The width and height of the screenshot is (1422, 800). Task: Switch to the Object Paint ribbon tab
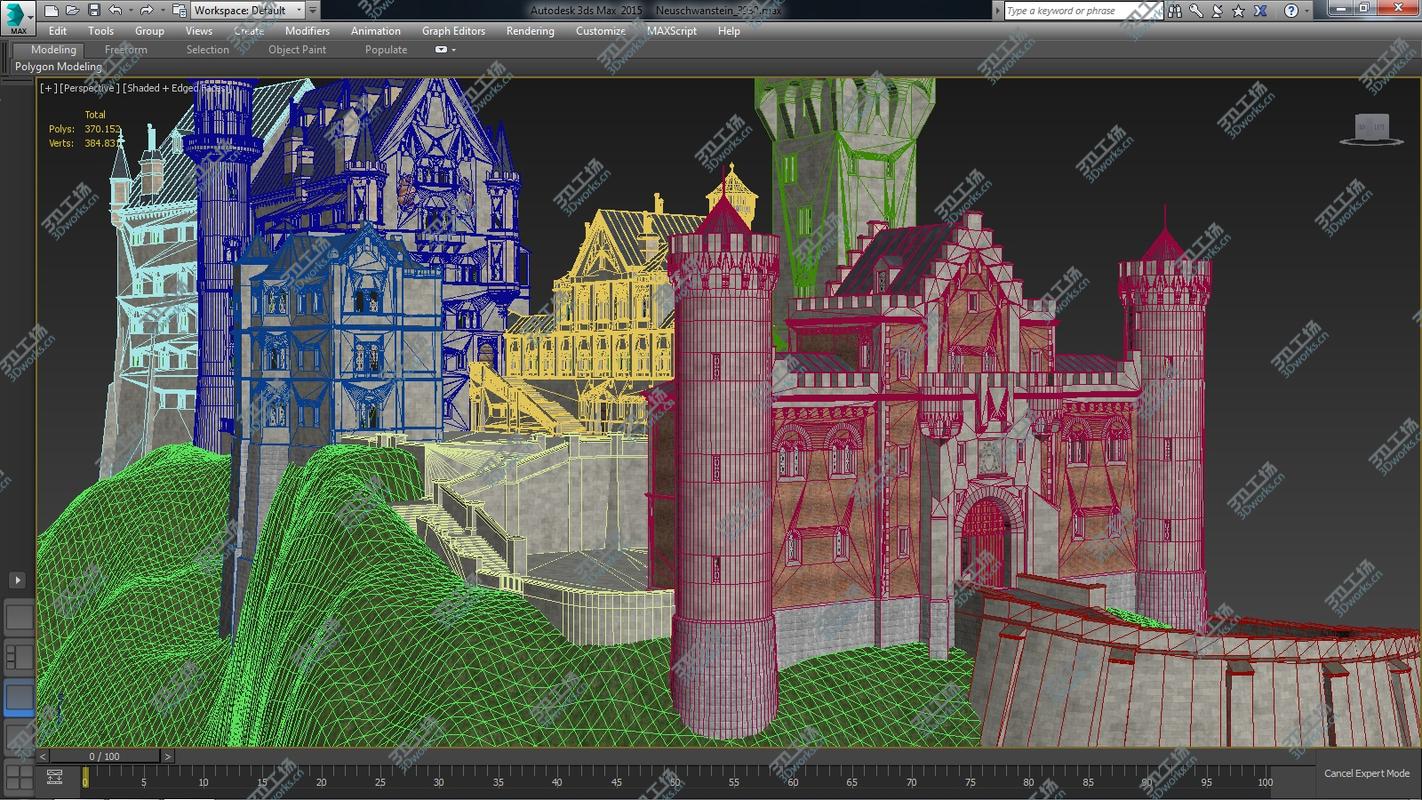click(x=297, y=49)
